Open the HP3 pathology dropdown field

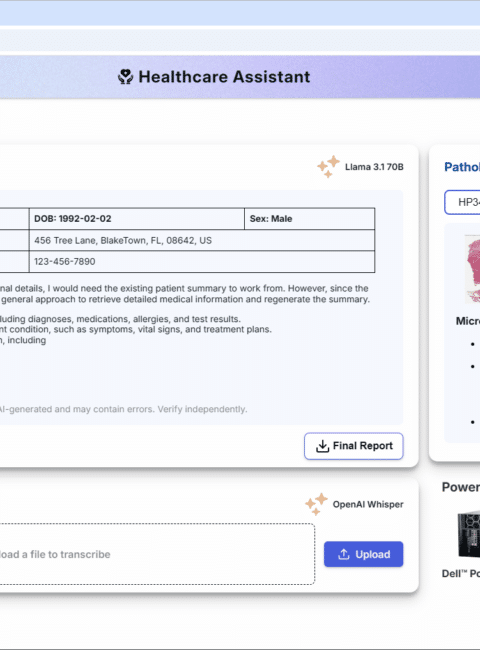point(462,202)
